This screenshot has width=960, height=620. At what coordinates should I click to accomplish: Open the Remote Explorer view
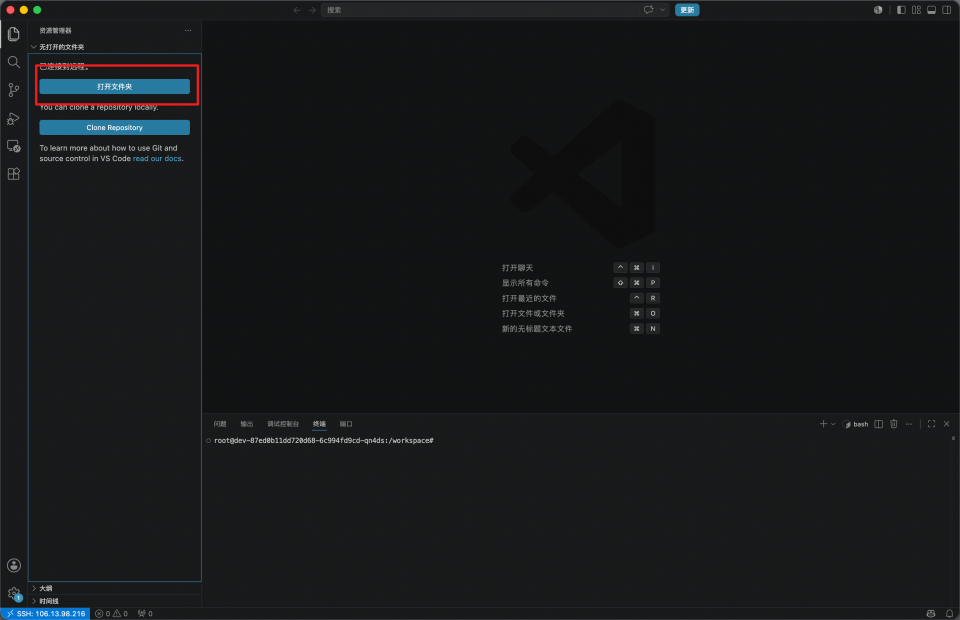13,146
